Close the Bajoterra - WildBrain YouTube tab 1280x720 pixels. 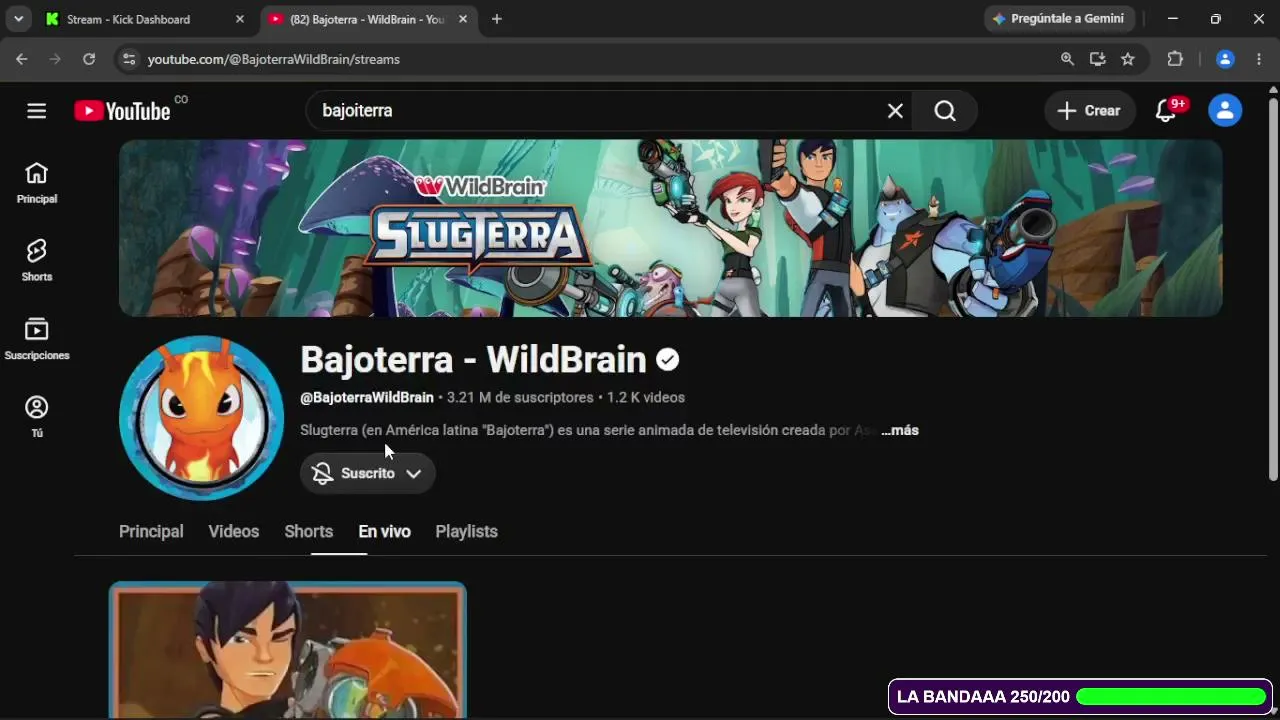click(463, 19)
